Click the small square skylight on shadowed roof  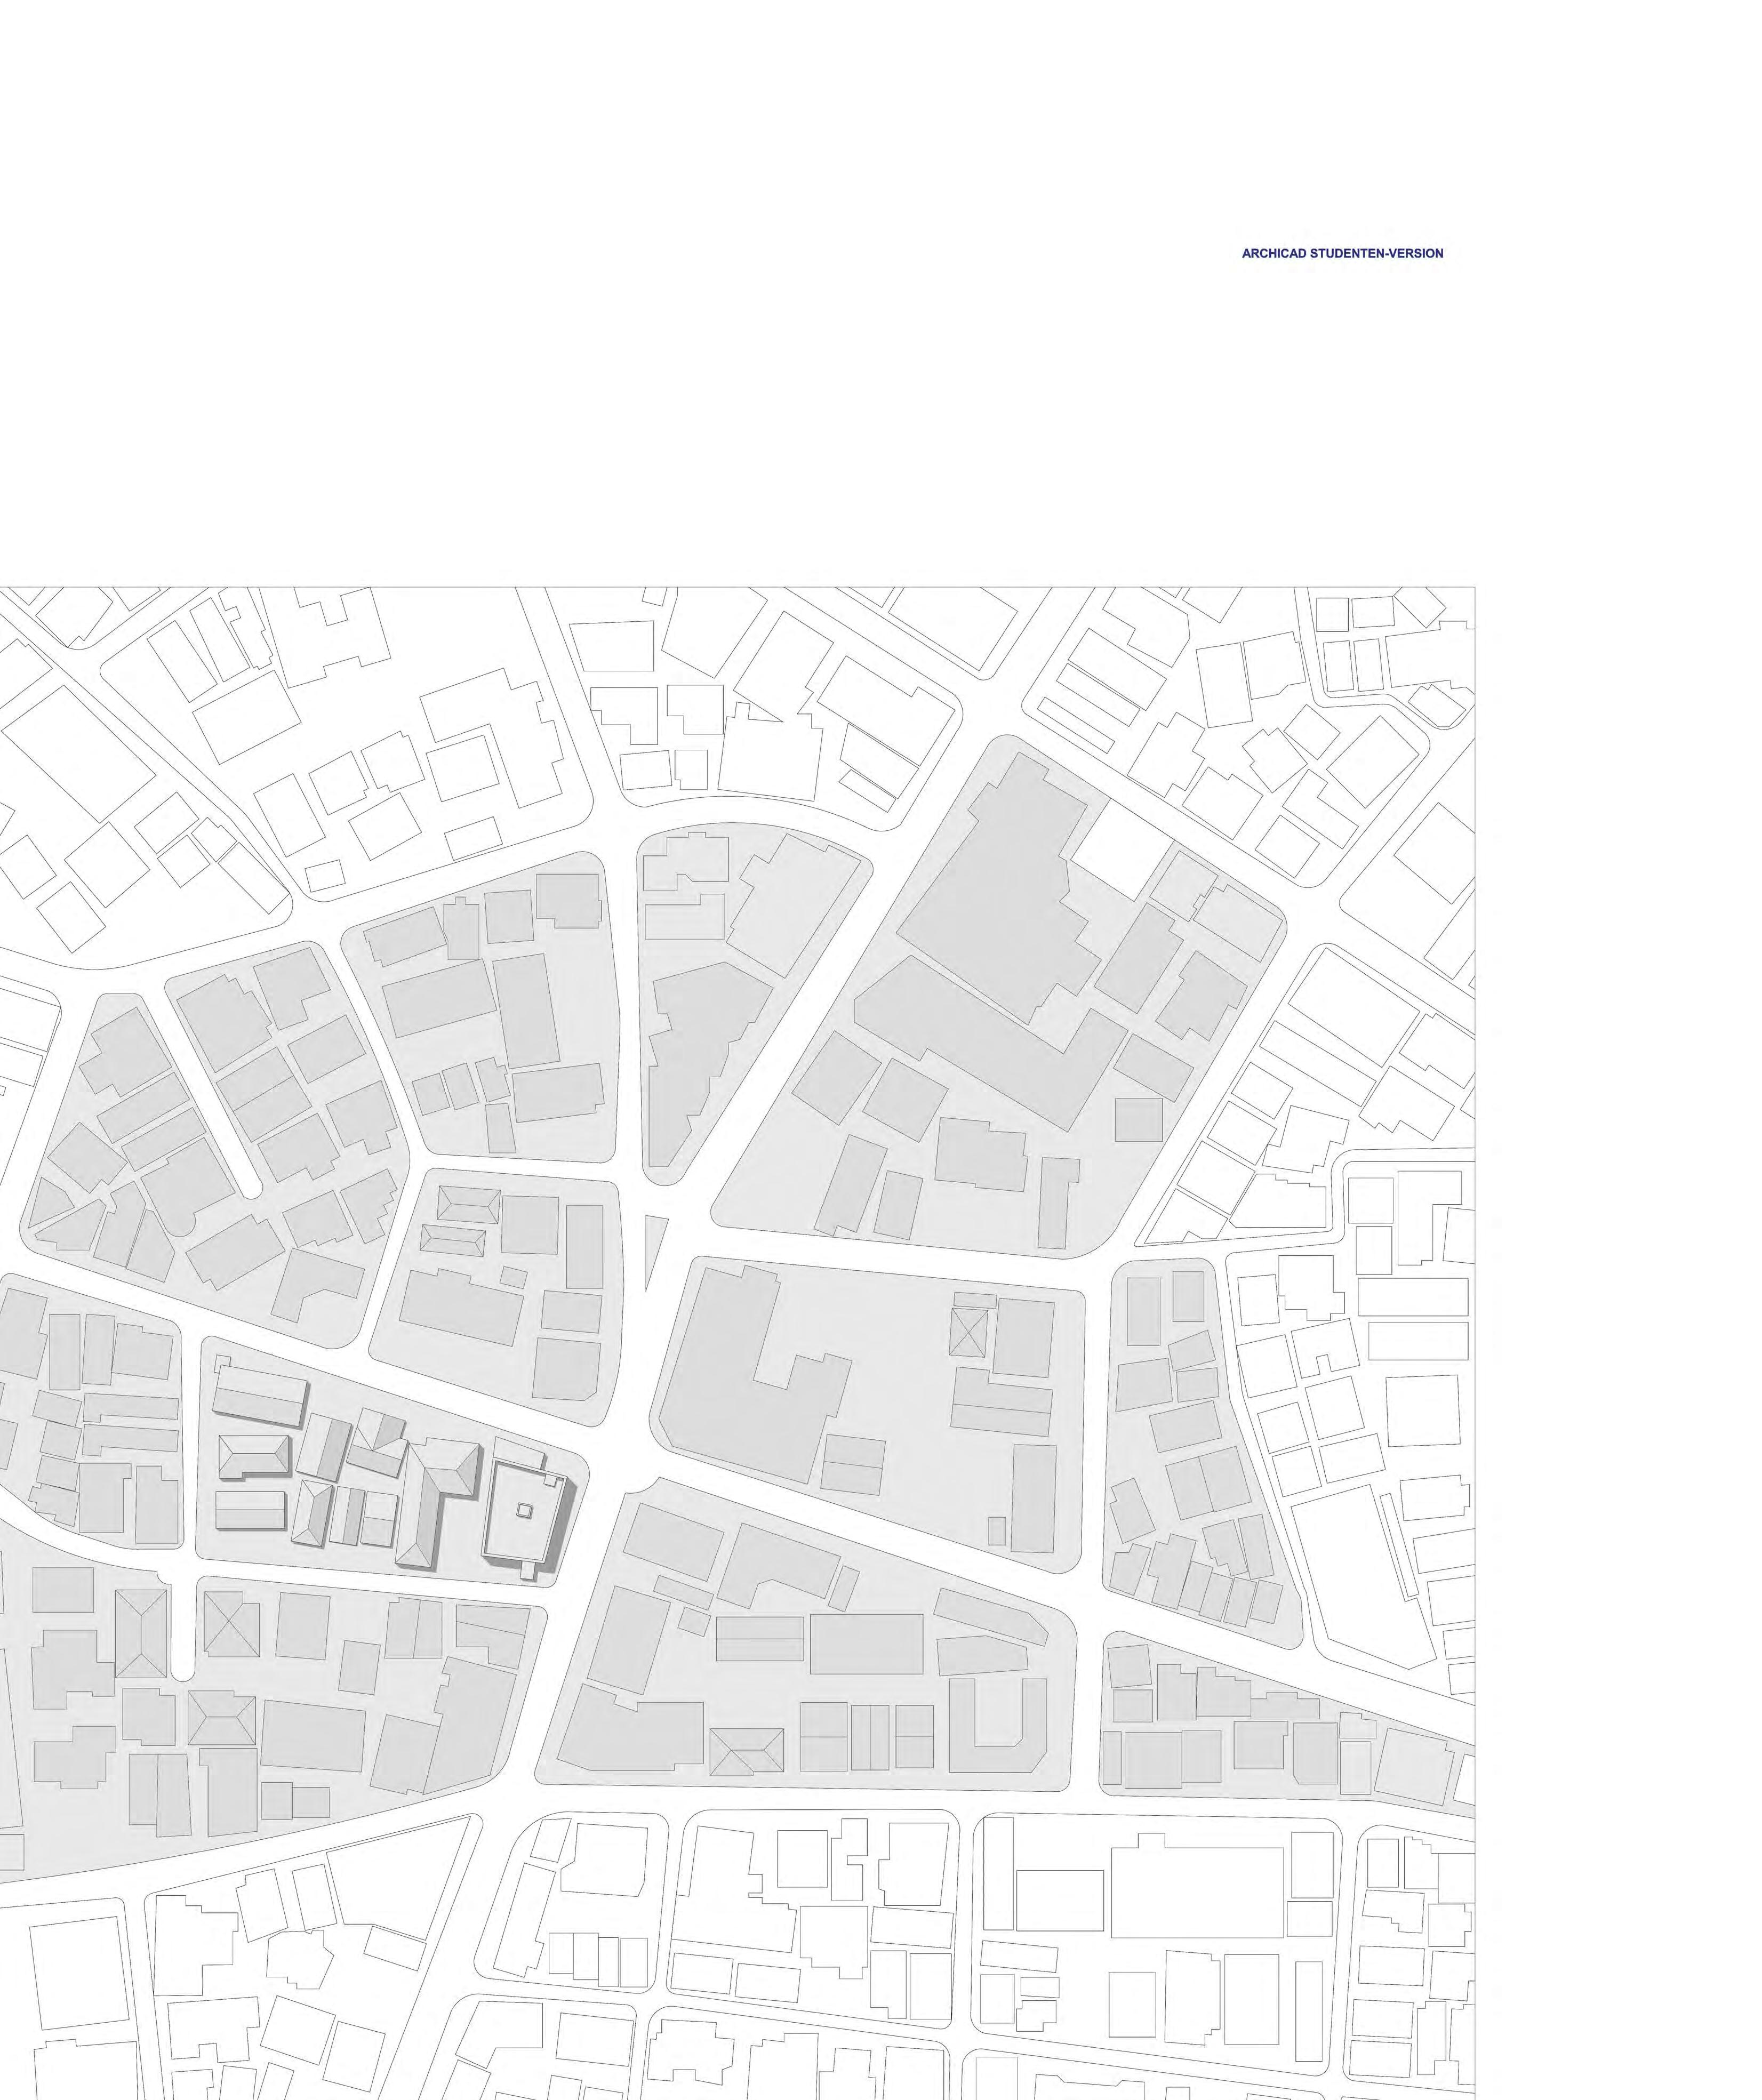pos(524,1512)
